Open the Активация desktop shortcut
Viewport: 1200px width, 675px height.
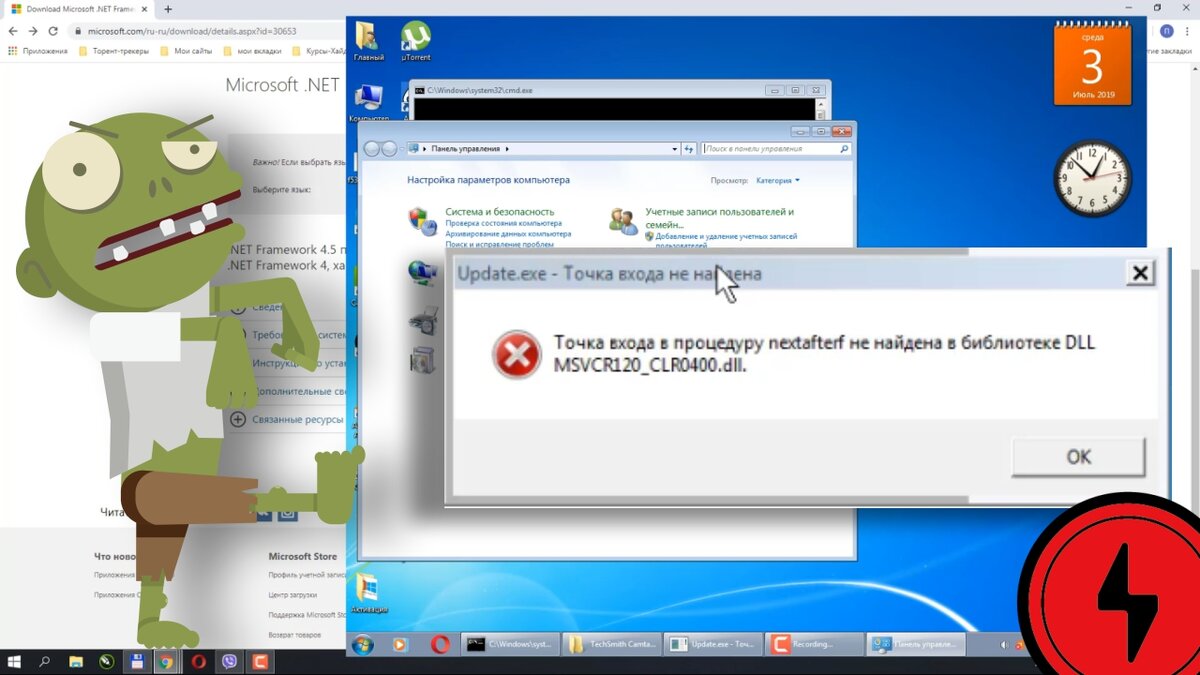pos(367,593)
